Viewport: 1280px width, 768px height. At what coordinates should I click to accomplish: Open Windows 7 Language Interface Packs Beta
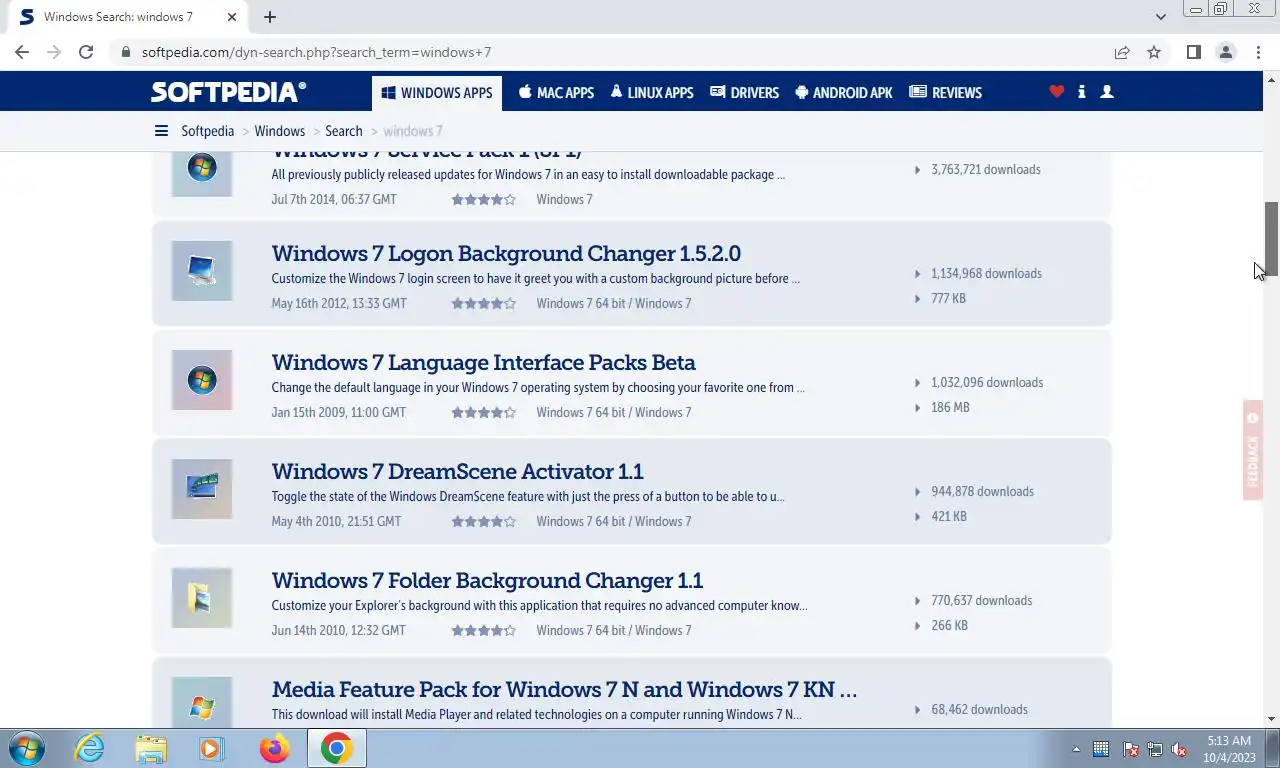(x=483, y=362)
